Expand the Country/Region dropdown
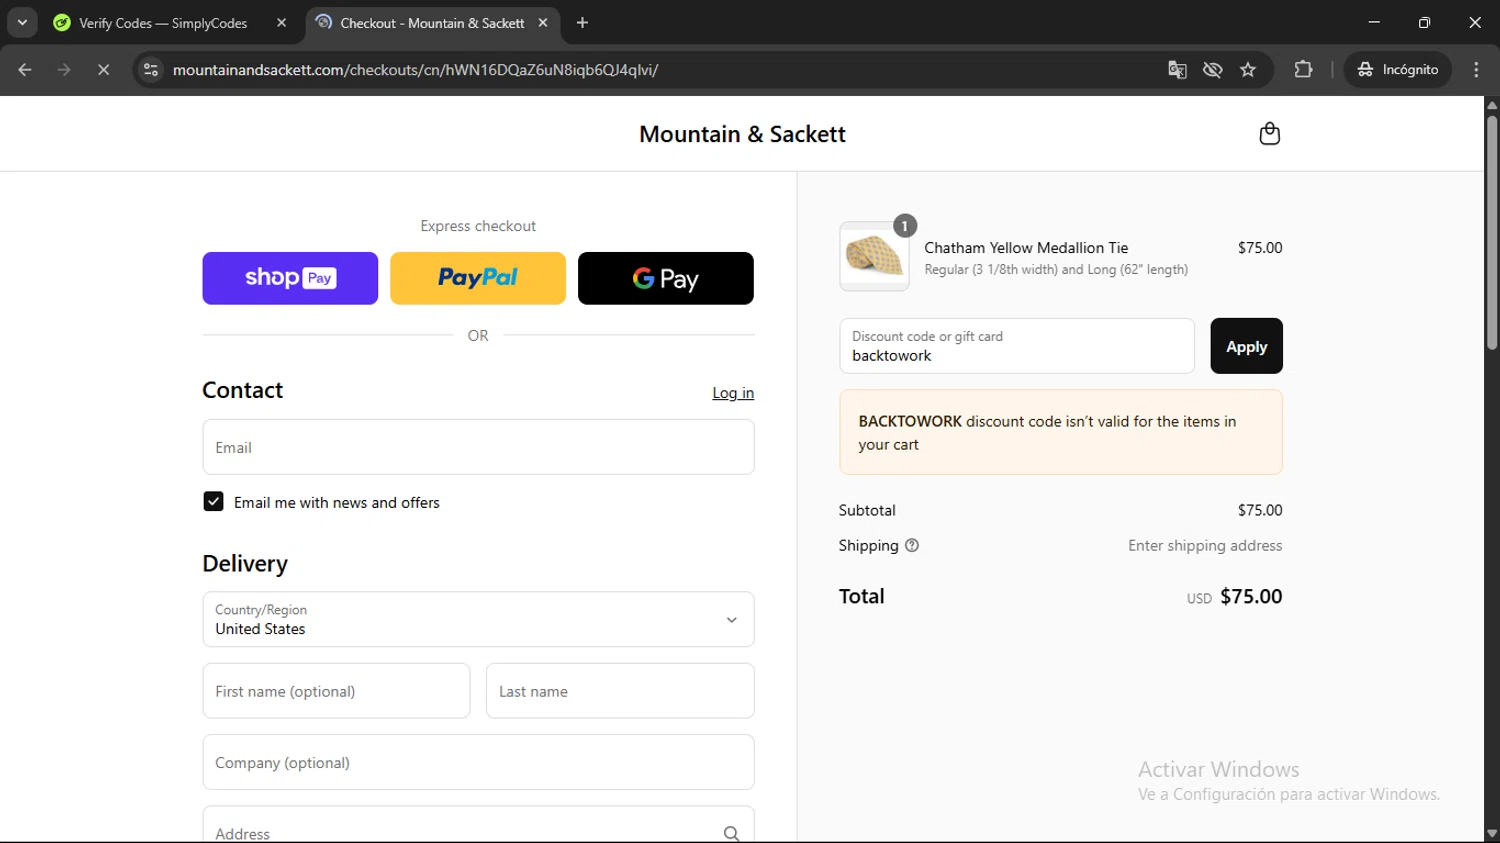This screenshot has height=843, width=1500. [478, 619]
